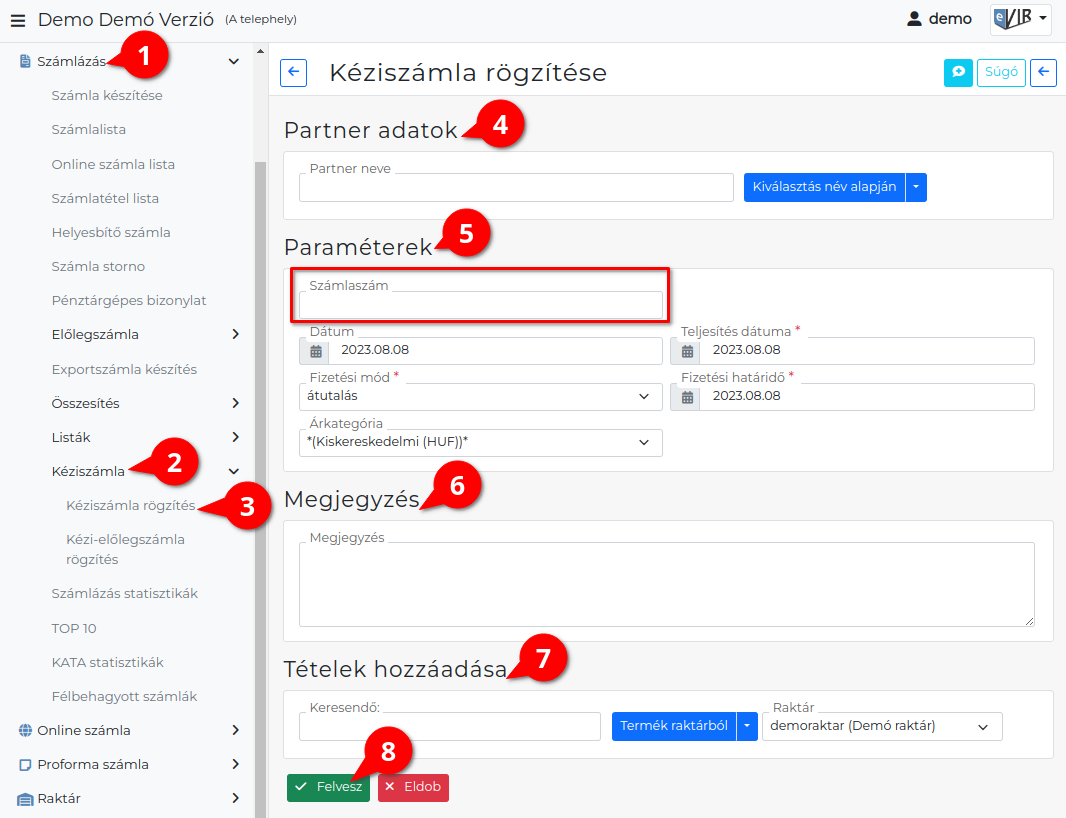
Task: Expand the Összesítés submenu
Action: [x=235, y=403]
